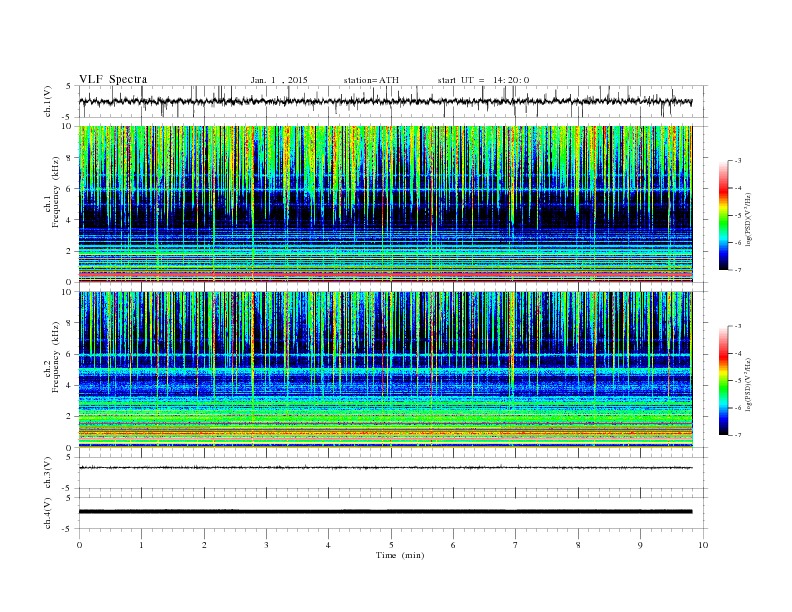792x612 pixels.
Task: Click the "4" kHz tick of ch.2 spectrogram
Action: pyautogui.click(x=69, y=386)
